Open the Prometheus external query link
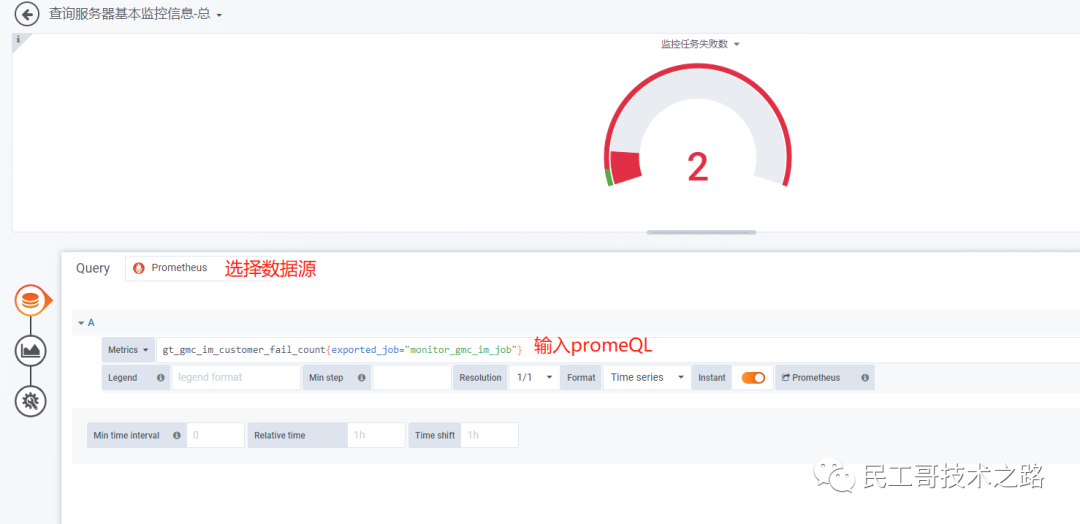Screen dimensions: 1080x524 [811, 378]
